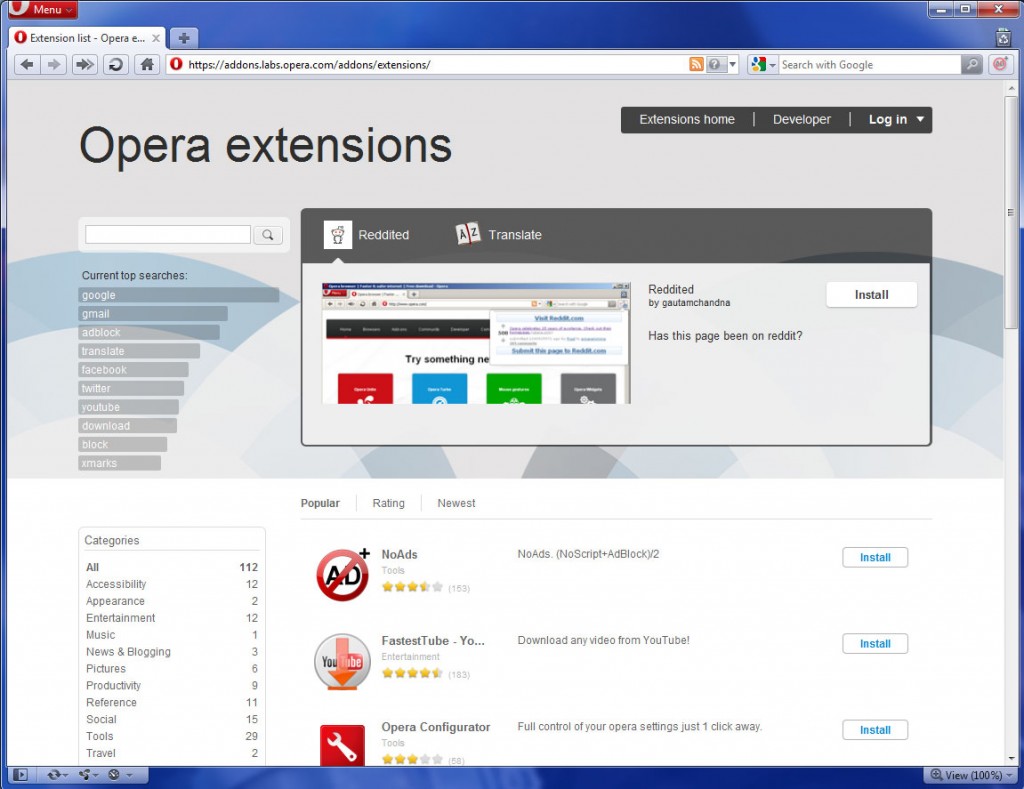Focus the Search with Google field
Image resolution: width=1024 pixels, height=789 pixels.
pyautogui.click(x=869, y=65)
